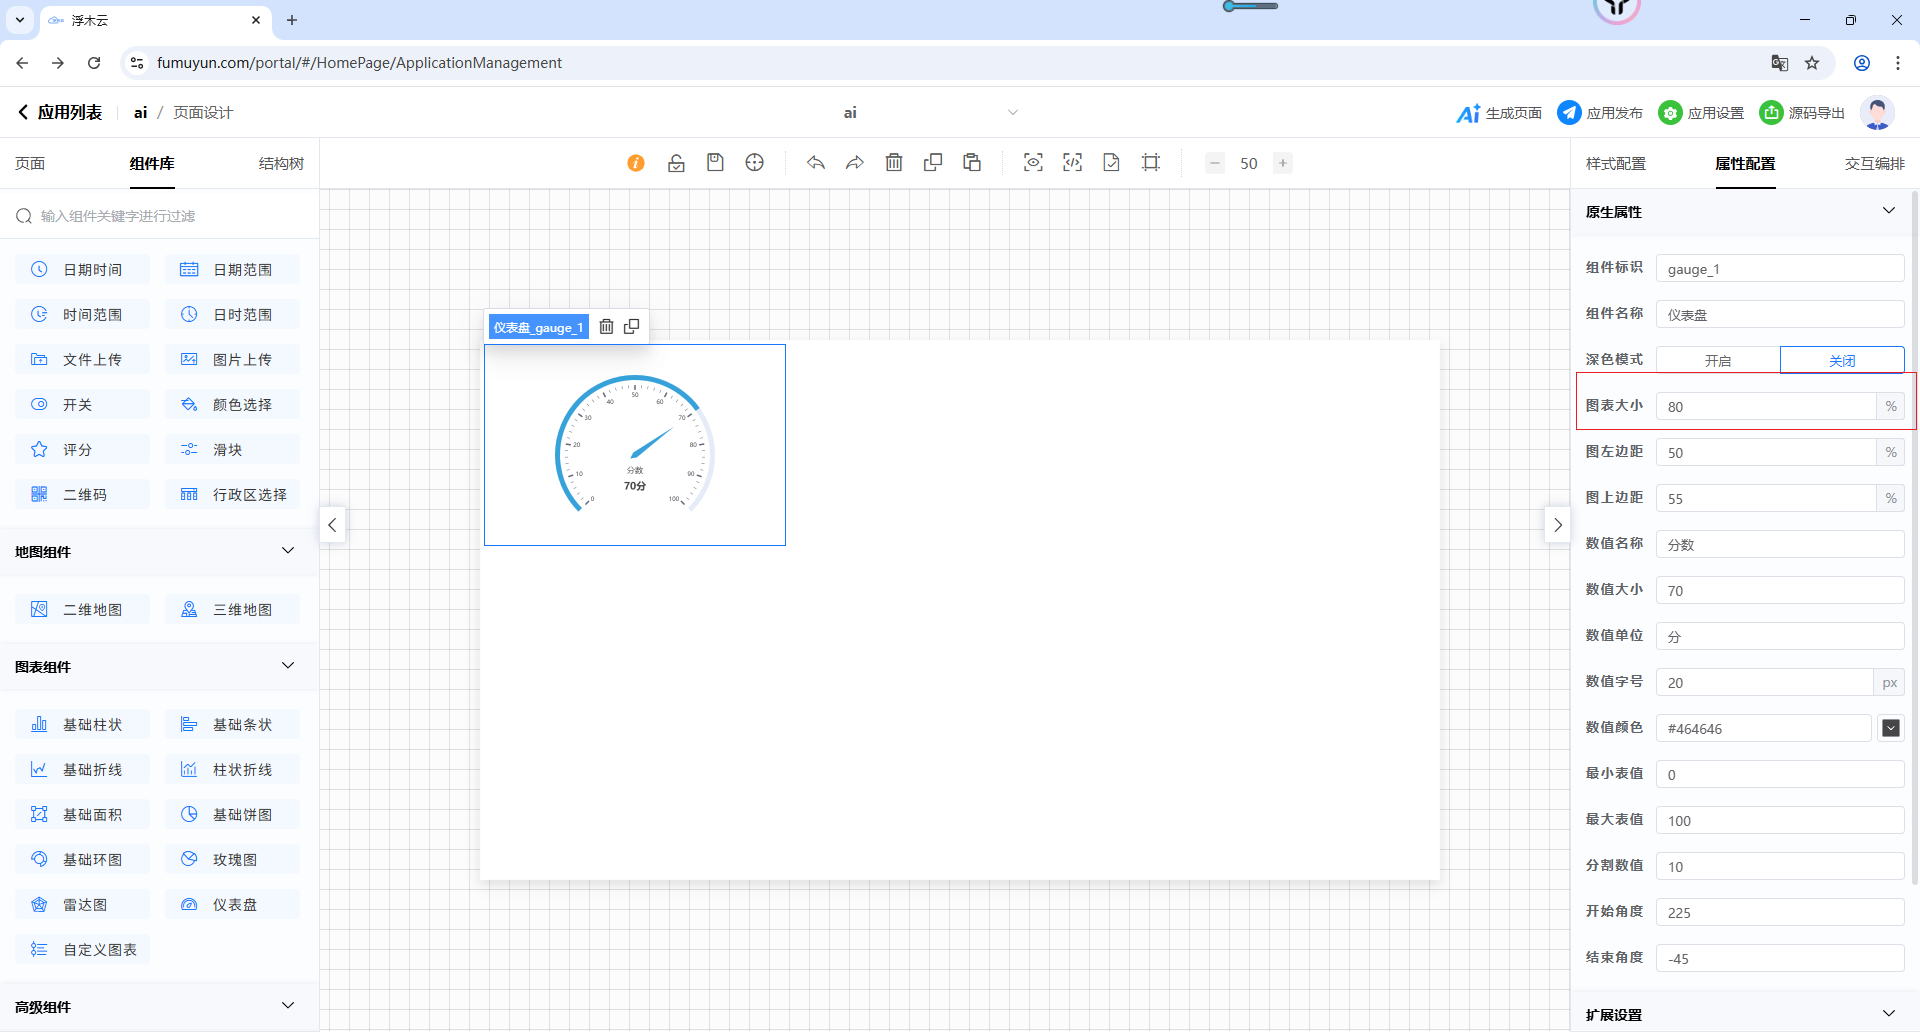
Task: Click the undo arrow in toolbar
Action: [816, 163]
